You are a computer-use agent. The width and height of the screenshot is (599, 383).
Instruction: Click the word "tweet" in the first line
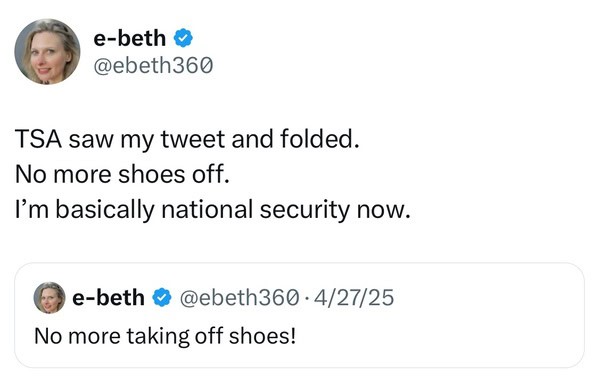click(193, 138)
